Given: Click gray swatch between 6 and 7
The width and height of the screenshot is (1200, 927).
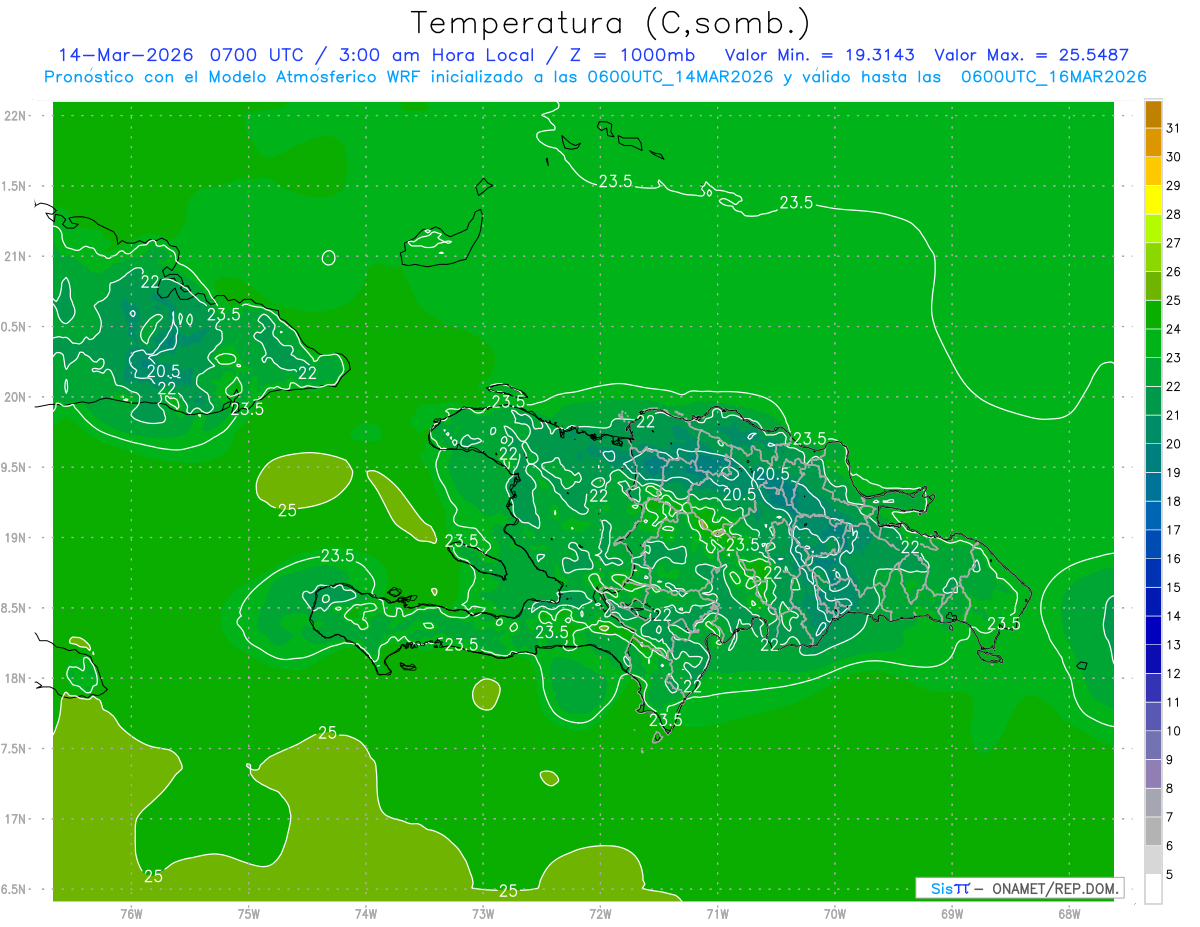Looking at the screenshot, I should (x=1153, y=832).
